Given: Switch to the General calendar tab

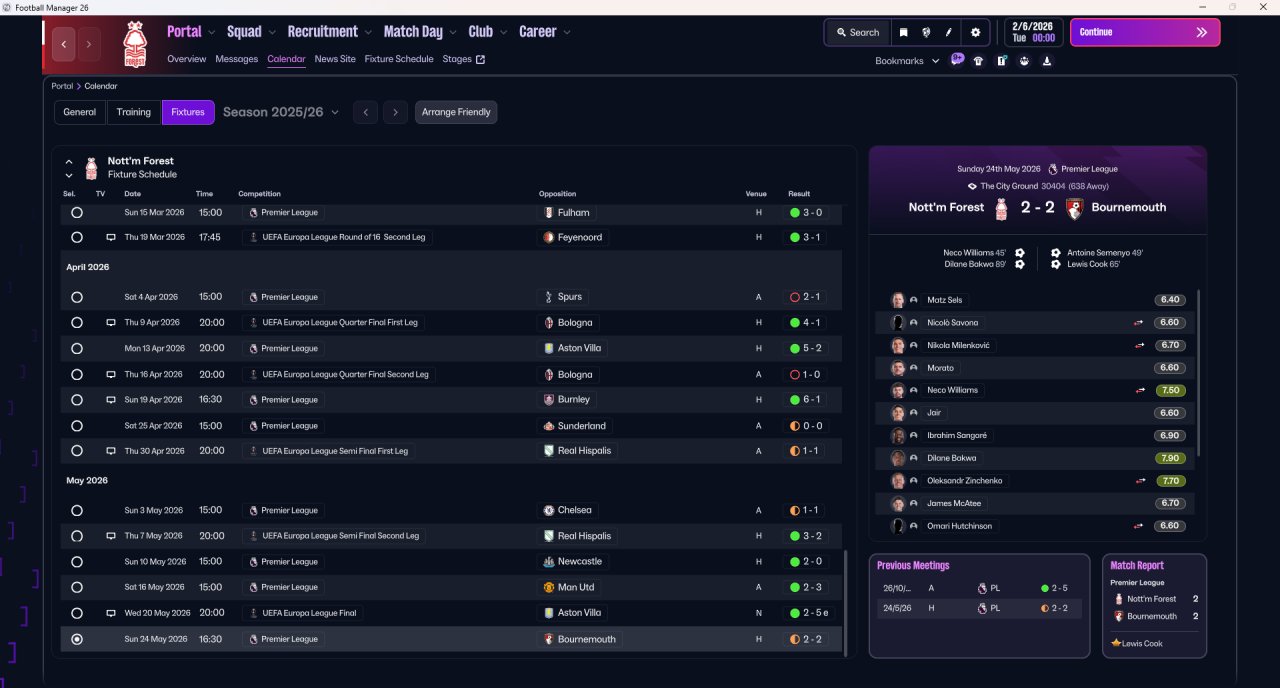Looking at the screenshot, I should [80, 112].
